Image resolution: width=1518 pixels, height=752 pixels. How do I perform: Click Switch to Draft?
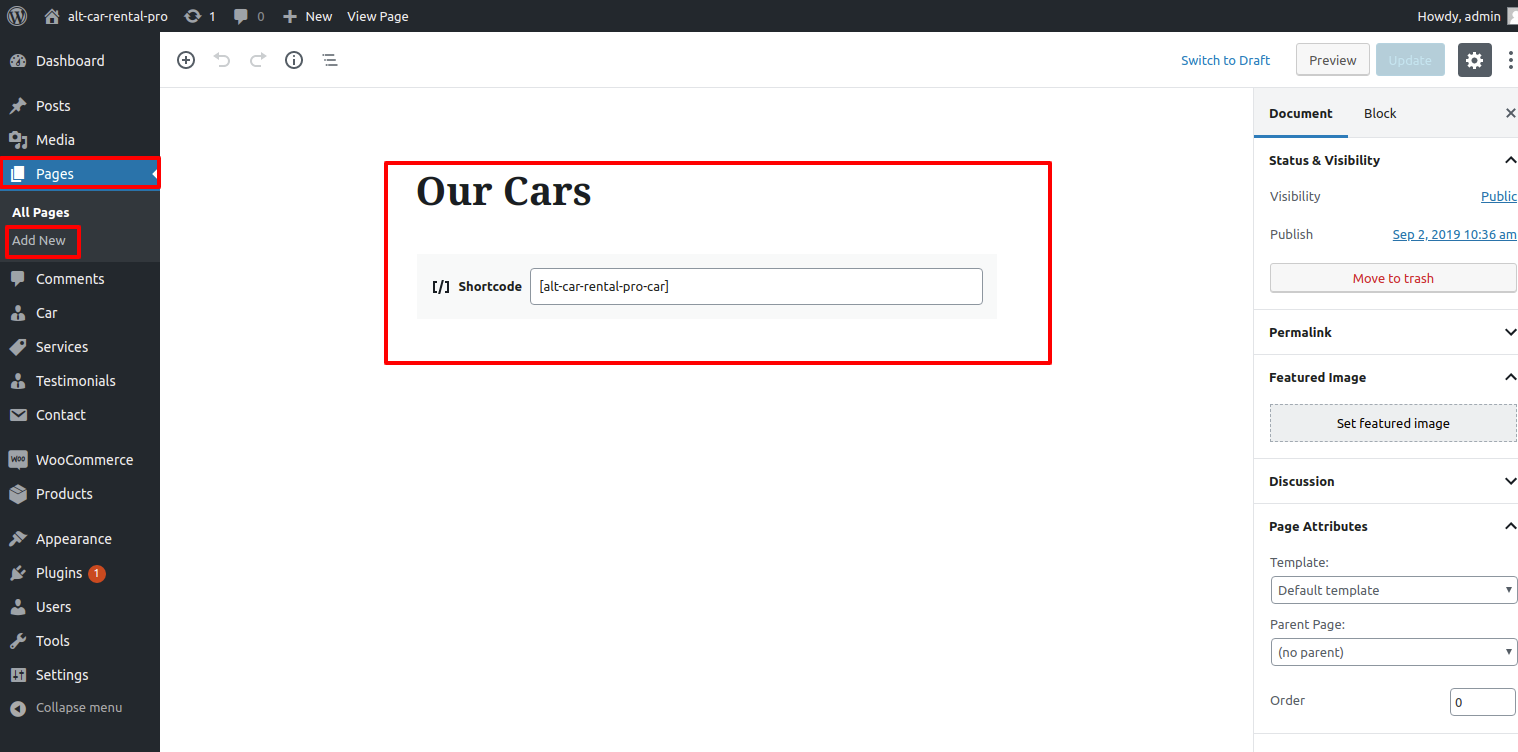coord(1225,60)
